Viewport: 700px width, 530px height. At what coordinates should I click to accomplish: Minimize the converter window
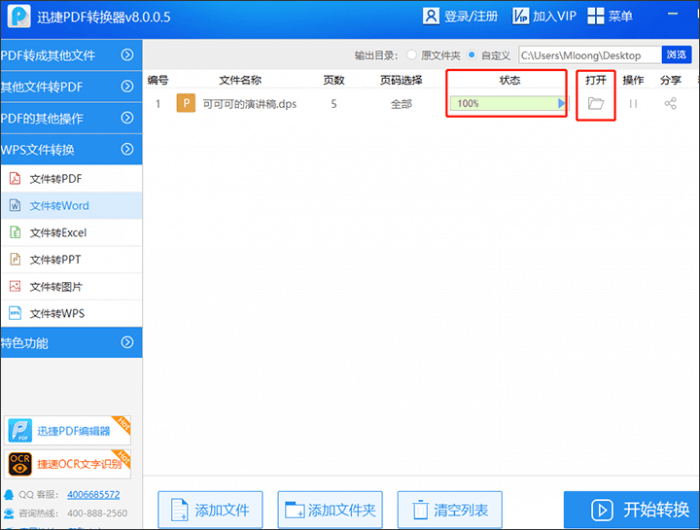click(672, 14)
